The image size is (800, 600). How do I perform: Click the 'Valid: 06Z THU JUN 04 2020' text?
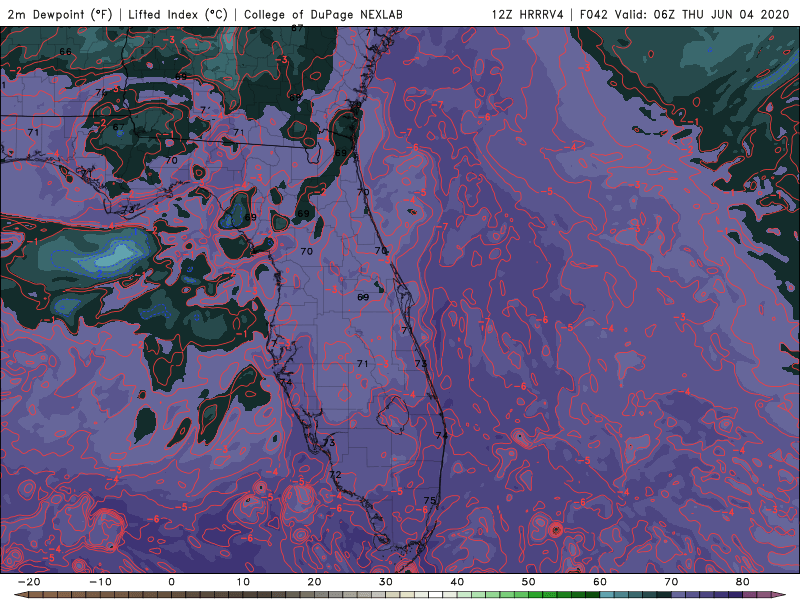(x=702, y=14)
